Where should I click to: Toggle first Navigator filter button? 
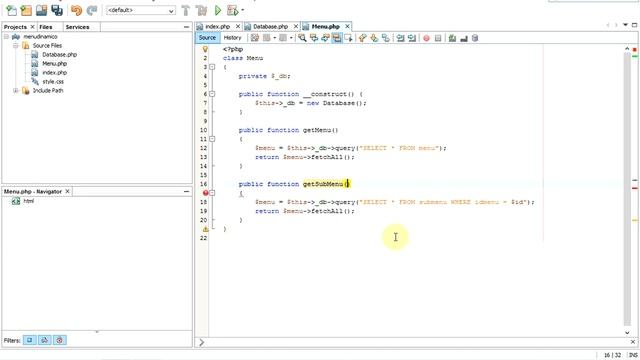(30, 340)
